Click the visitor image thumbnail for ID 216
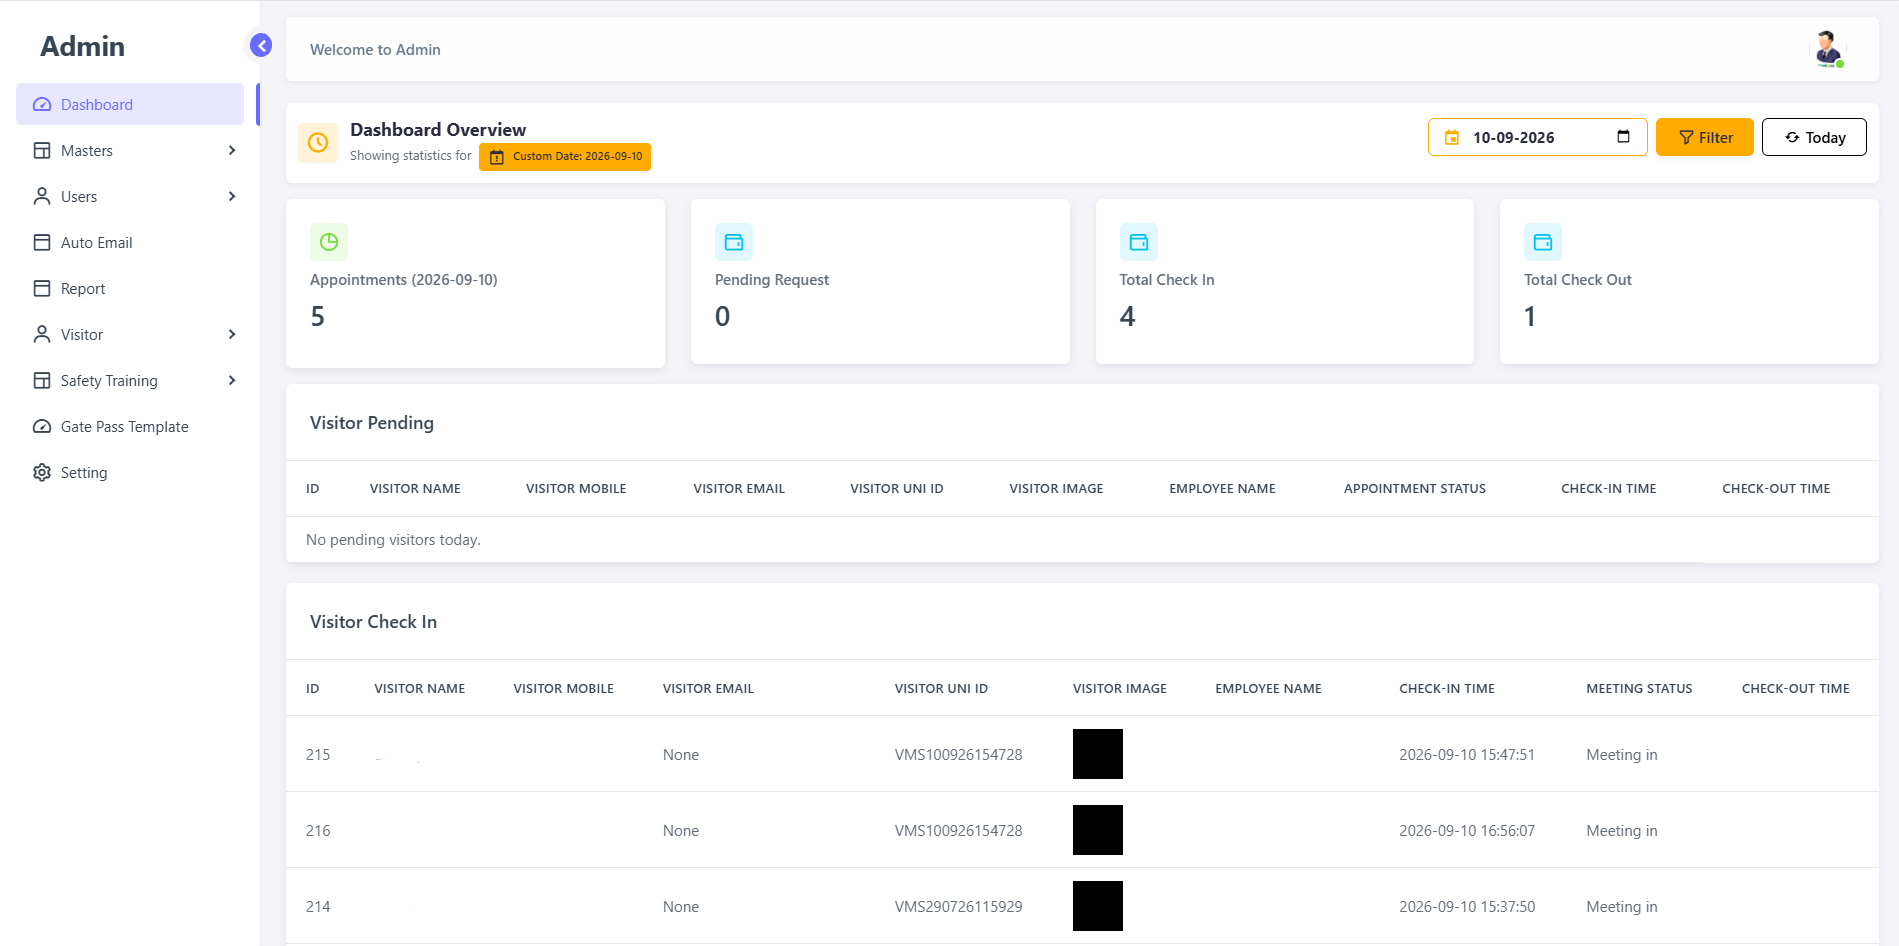Image resolution: width=1899 pixels, height=946 pixels. [1098, 830]
